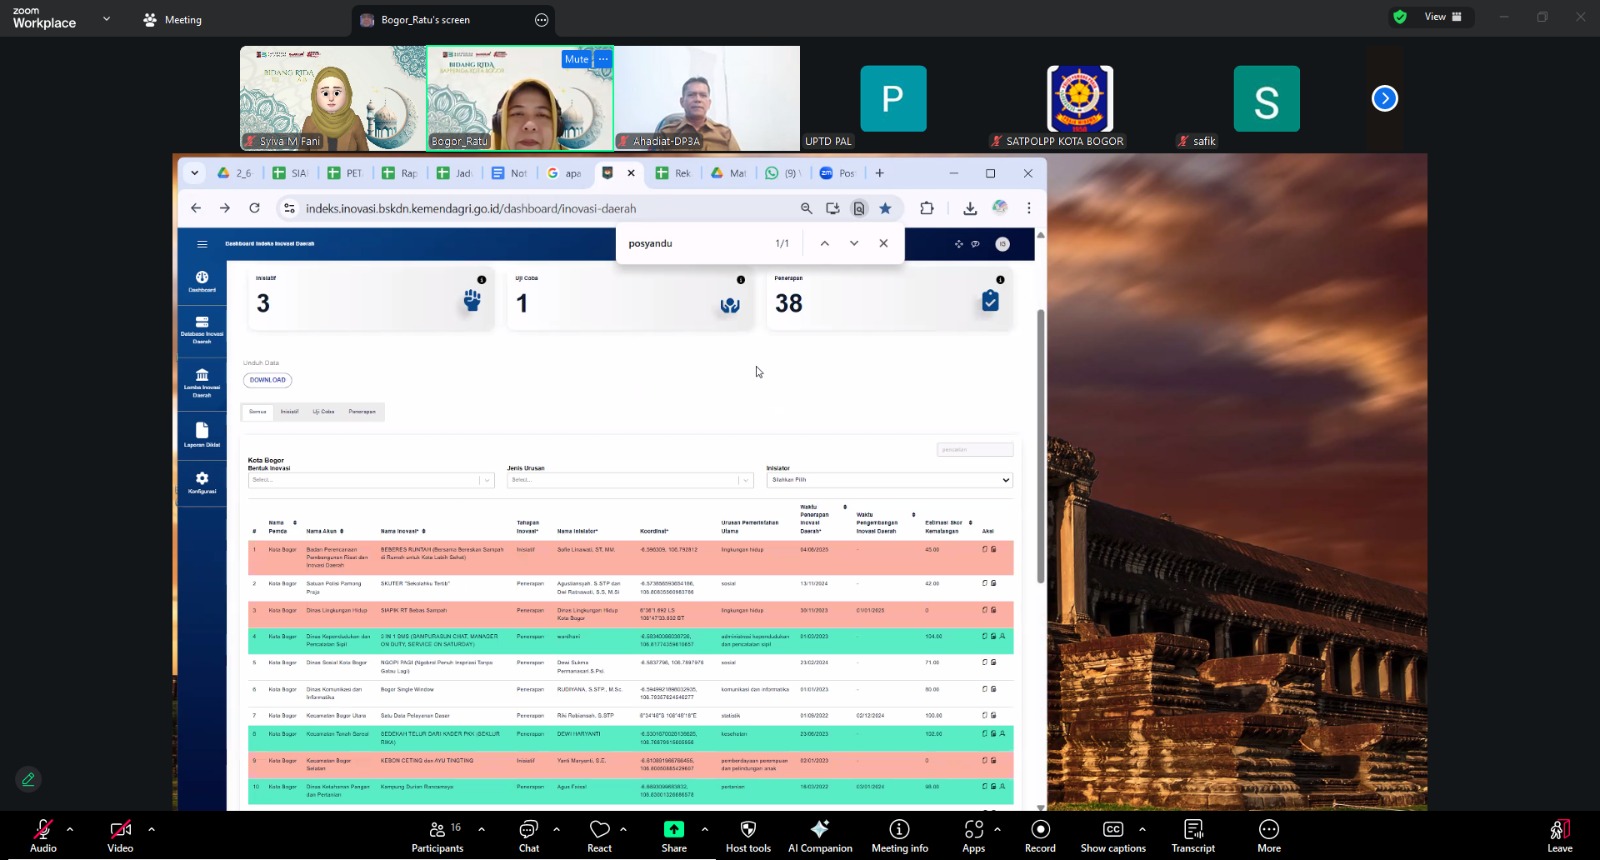The image size is (1600, 860).
Task: Start recording with the Record button
Action: [x=1040, y=830]
